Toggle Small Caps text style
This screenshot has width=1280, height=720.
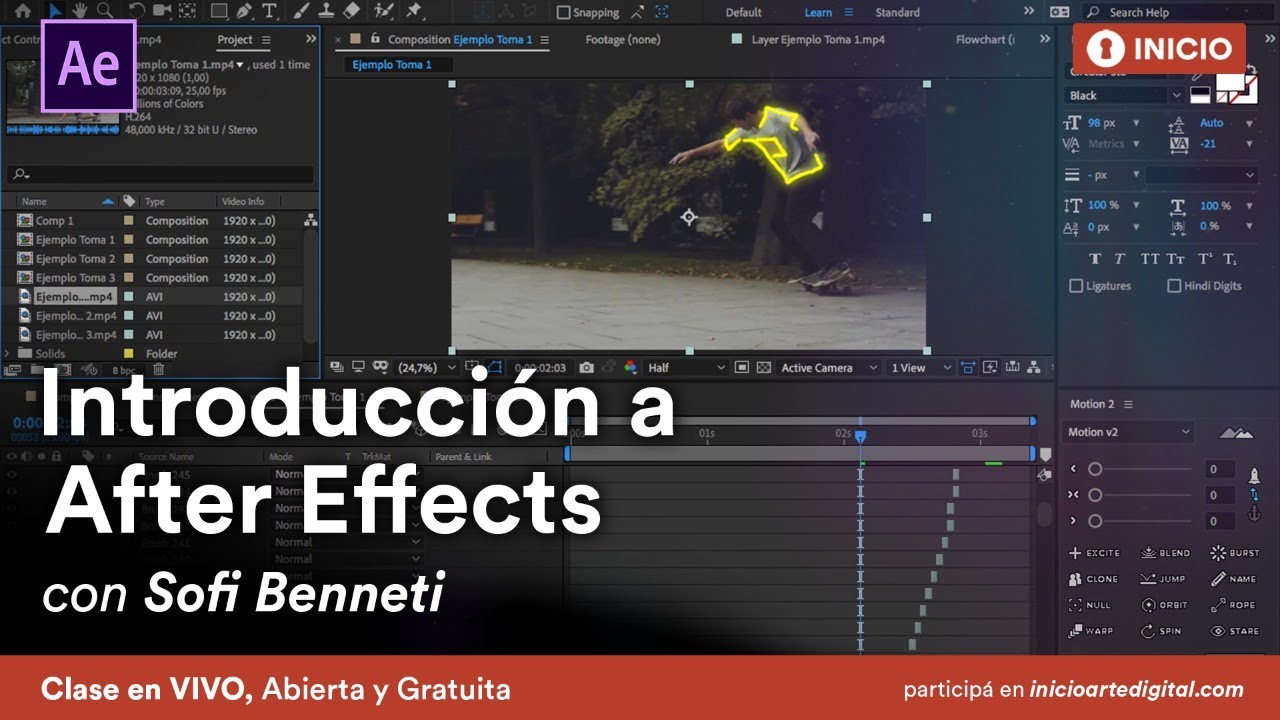tap(1176, 259)
